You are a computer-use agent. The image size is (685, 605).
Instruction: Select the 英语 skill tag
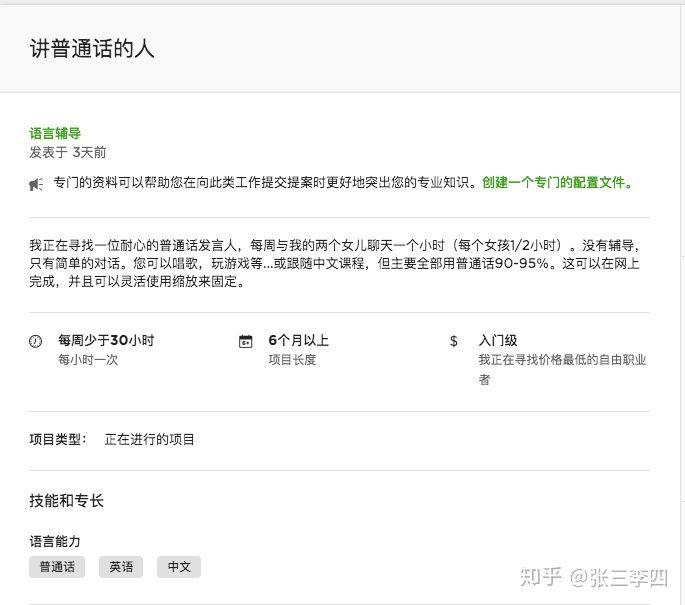(121, 567)
